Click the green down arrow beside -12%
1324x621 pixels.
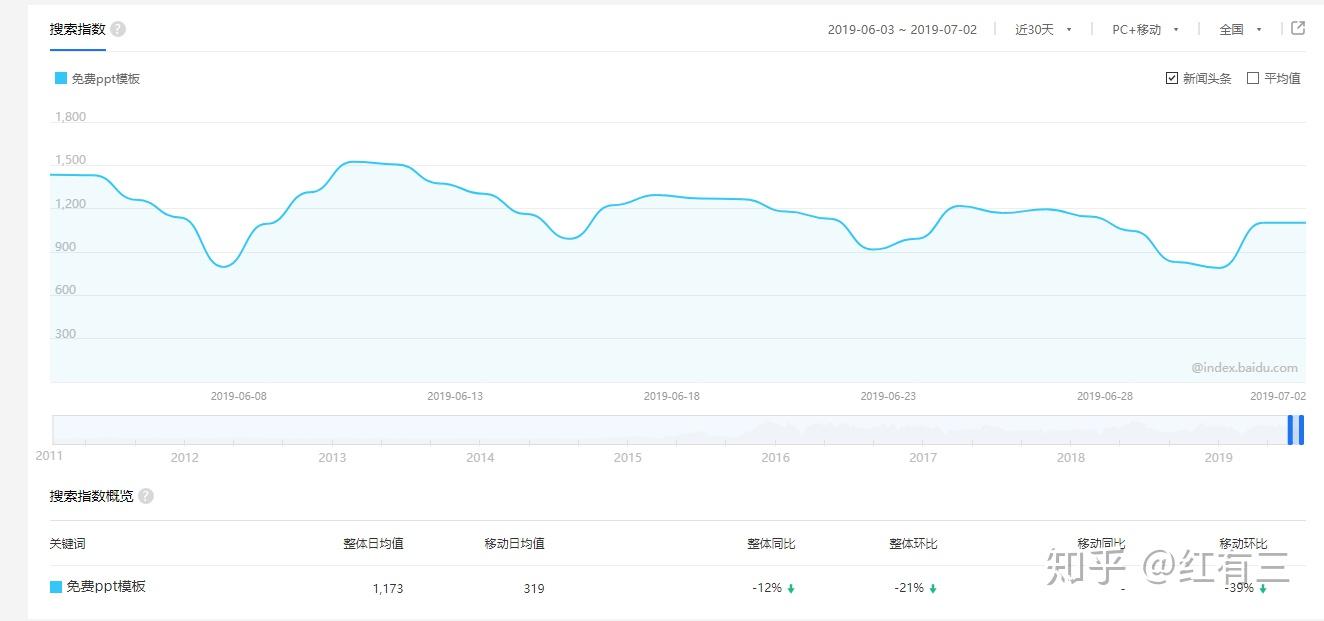coord(791,589)
